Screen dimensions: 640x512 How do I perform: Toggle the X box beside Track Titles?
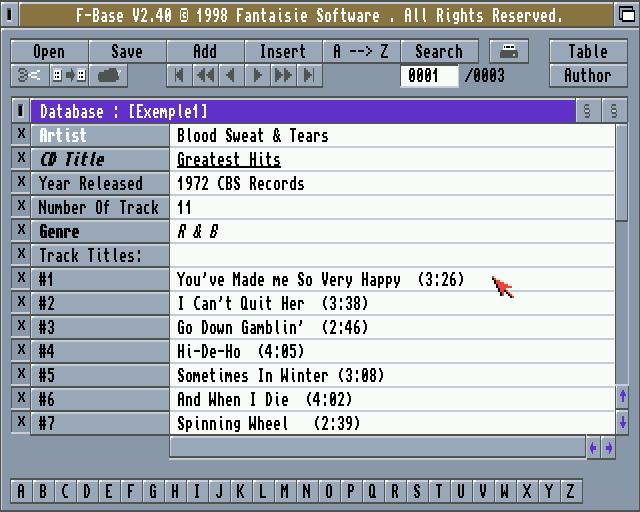click(21, 254)
